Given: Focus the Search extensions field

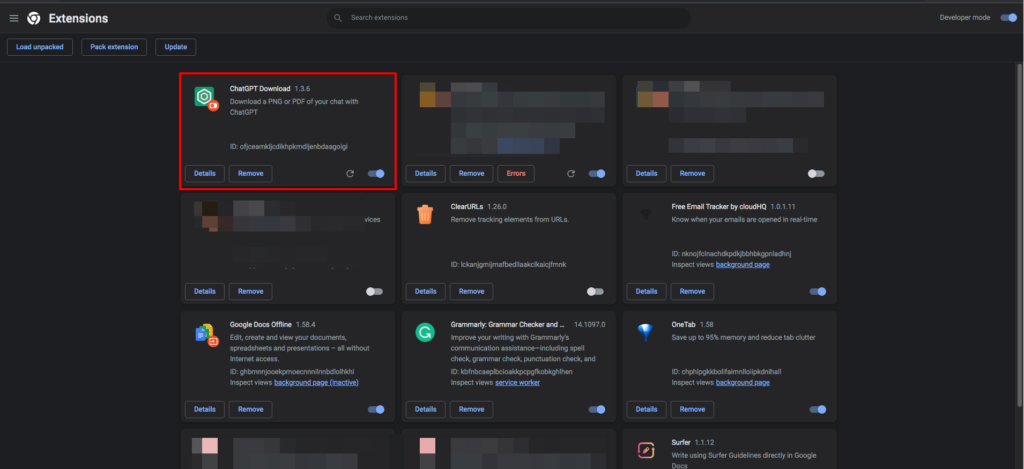Looking at the screenshot, I should point(509,18).
